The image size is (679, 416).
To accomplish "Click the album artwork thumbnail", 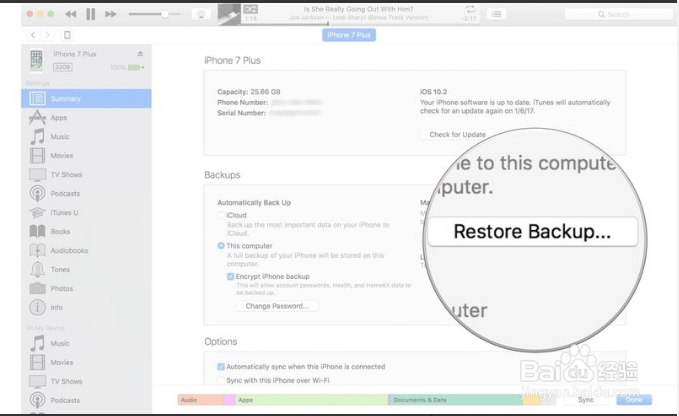I will coord(229,14).
